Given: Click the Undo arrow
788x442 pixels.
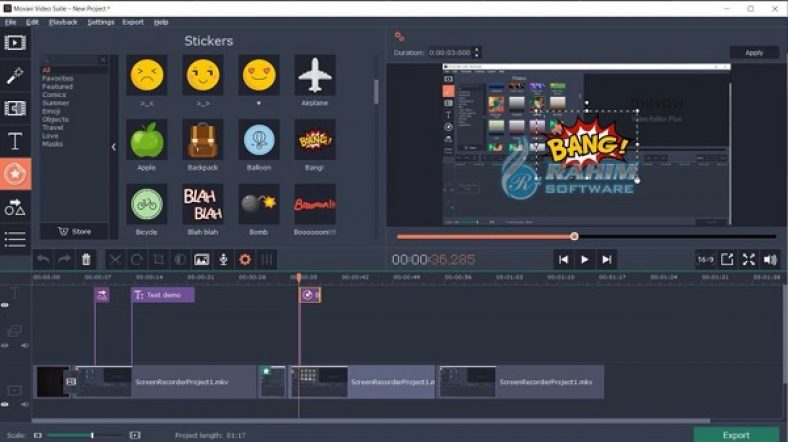Looking at the screenshot, I should [x=43, y=259].
